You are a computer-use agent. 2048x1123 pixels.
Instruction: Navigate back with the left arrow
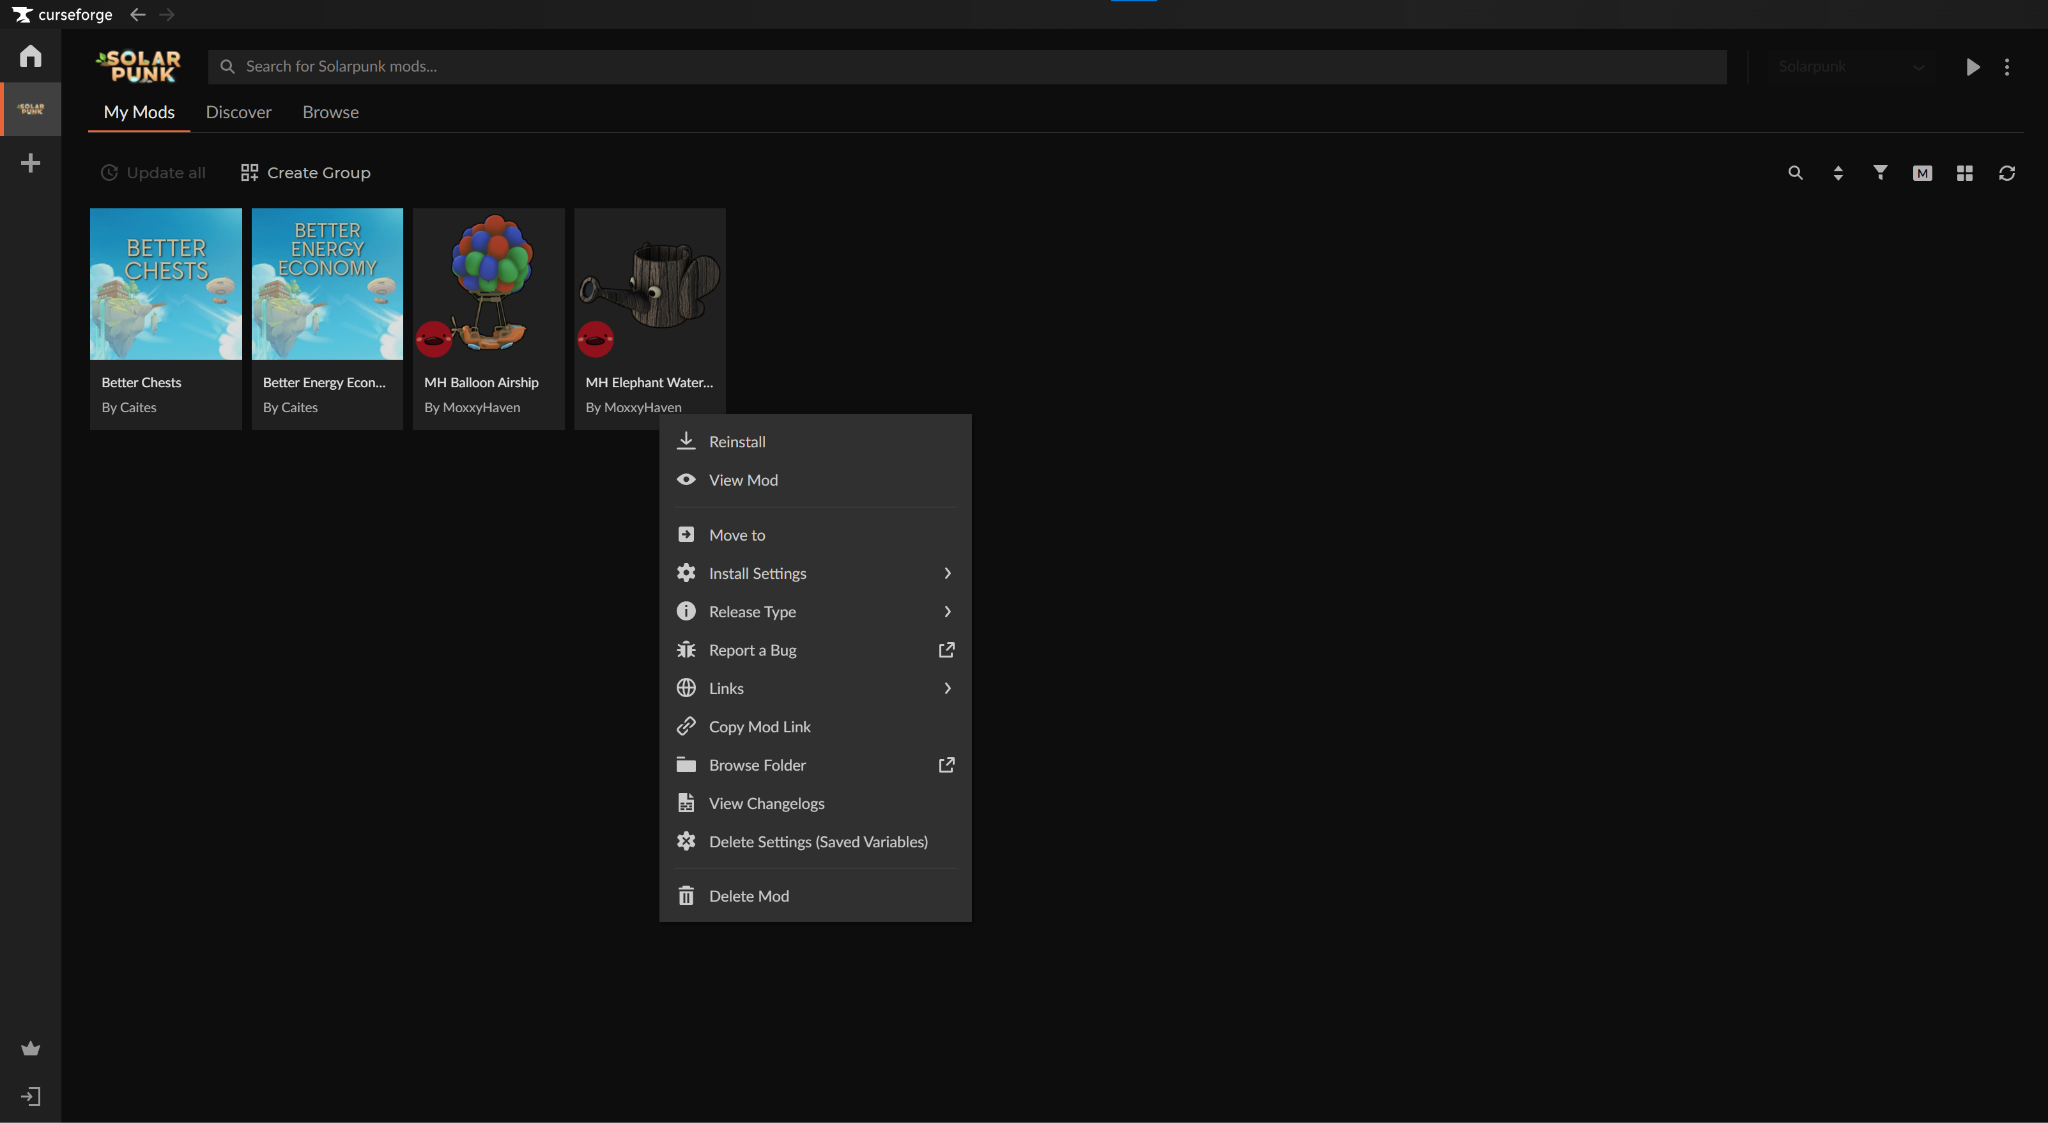(138, 15)
